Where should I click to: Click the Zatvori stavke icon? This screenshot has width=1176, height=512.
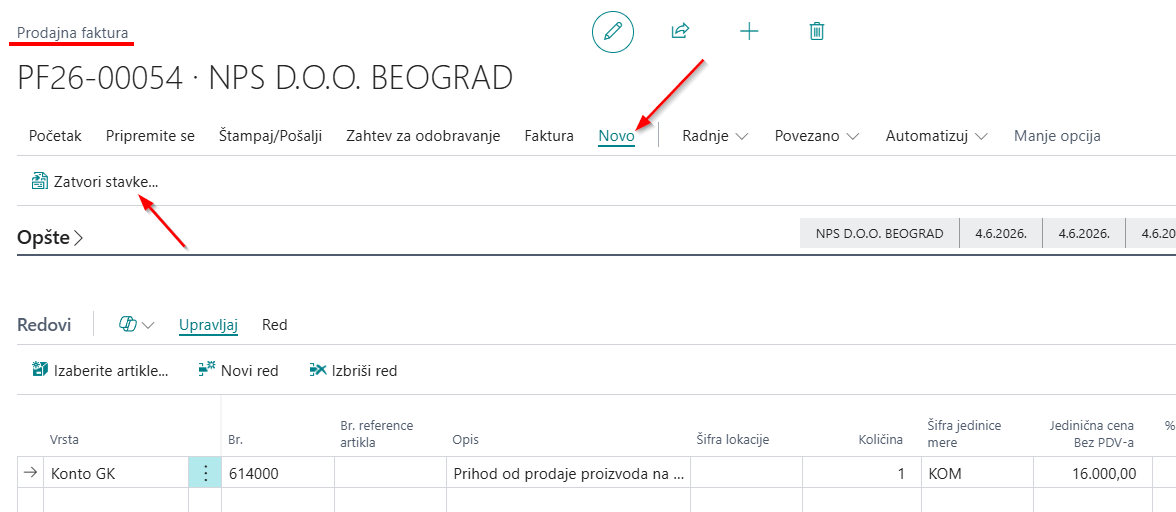coord(38,181)
